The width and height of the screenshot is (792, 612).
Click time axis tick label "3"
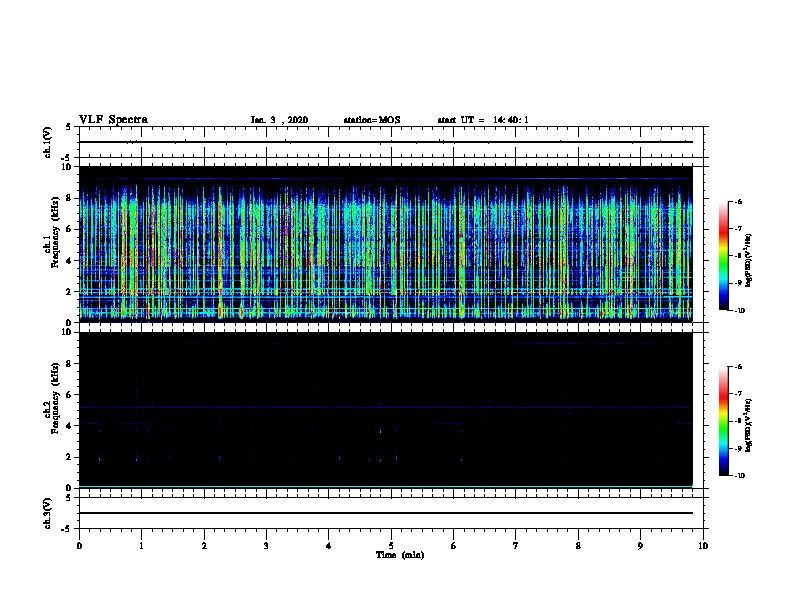click(x=266, y=546)
